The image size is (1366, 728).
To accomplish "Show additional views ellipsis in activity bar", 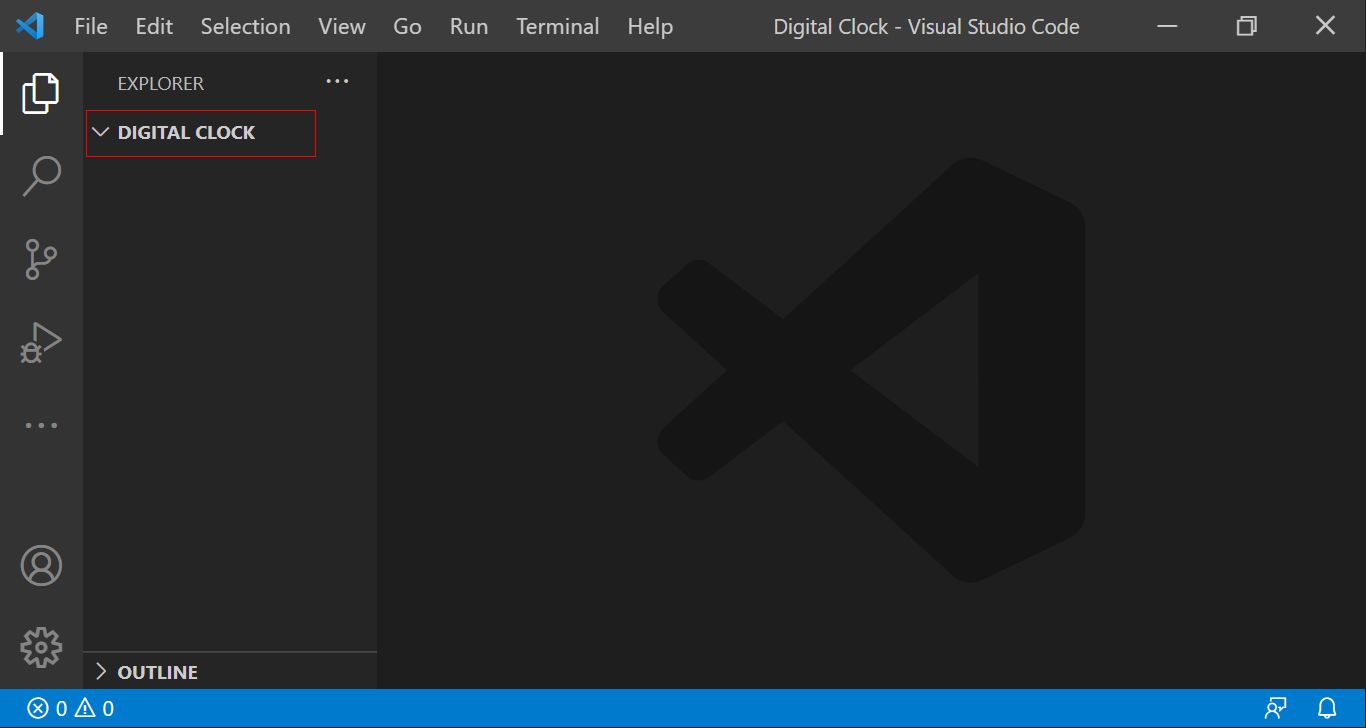I will tap(41, 425).
